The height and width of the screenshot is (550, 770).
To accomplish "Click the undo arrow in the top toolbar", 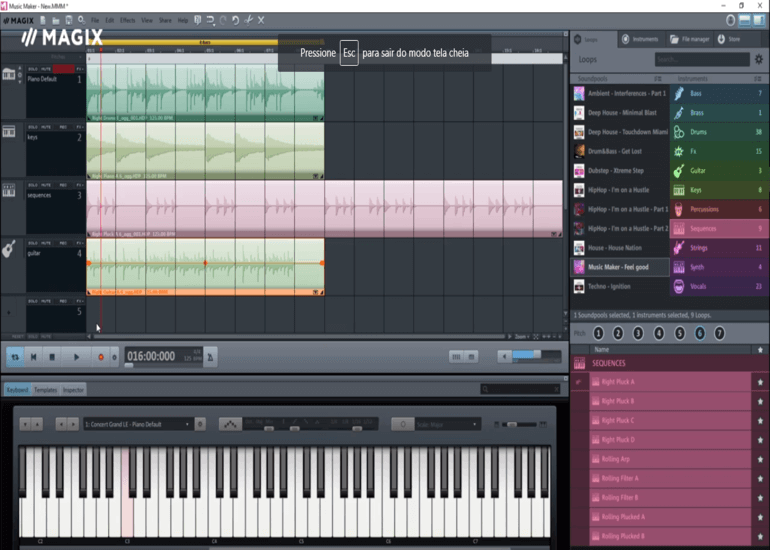I will point(236,20).
